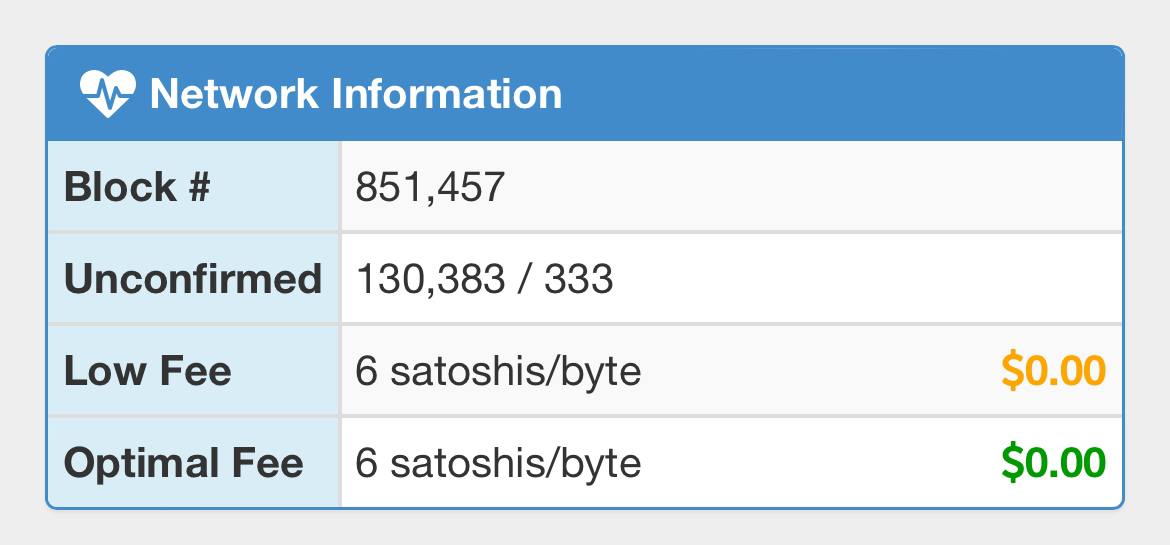
Task: Select the Low Fee label
Action: coord(148,371)
